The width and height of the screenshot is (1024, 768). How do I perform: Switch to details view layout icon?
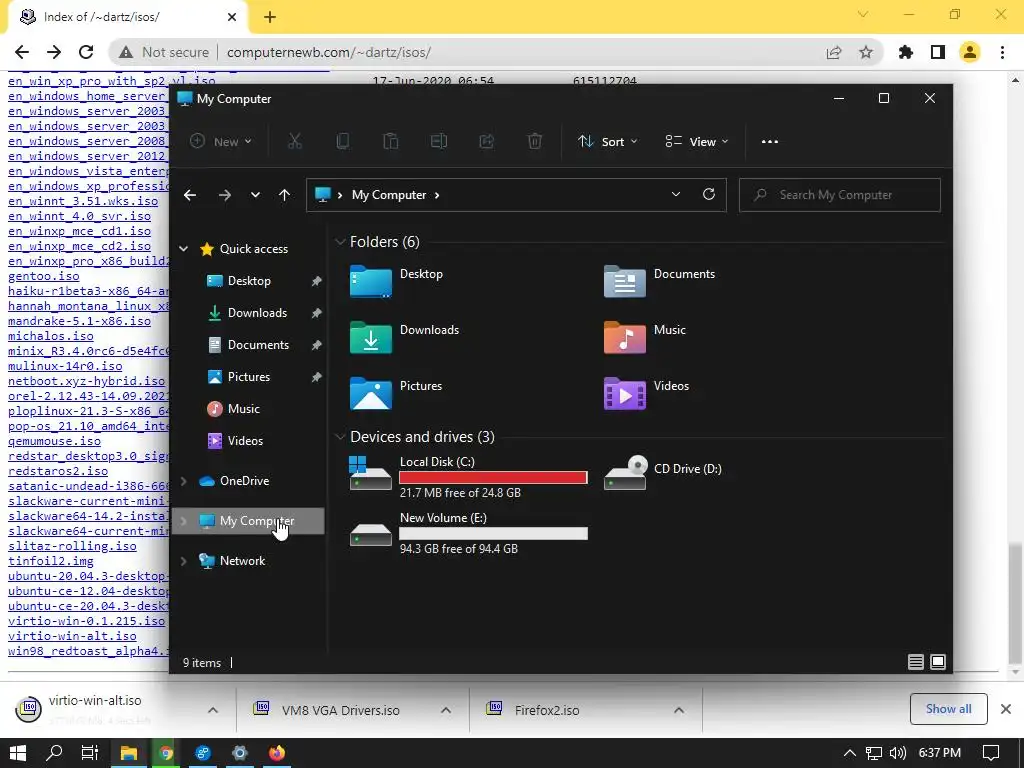[x=916, y=662]
